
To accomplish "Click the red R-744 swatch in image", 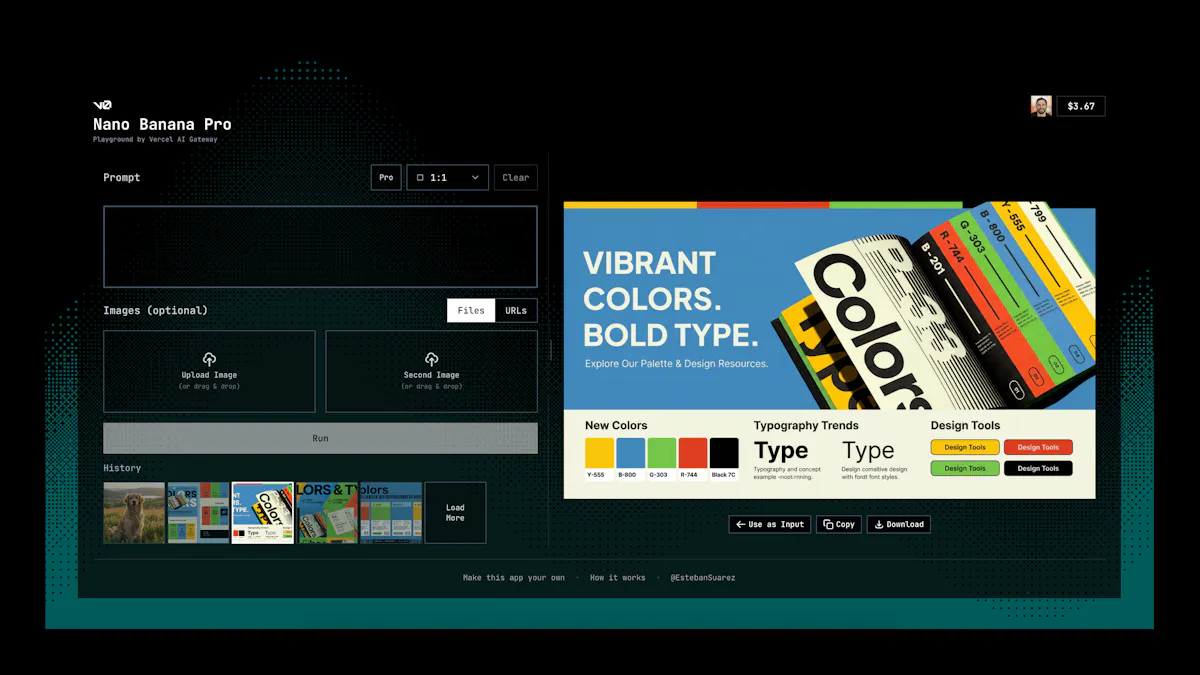I will click(693, 452).
